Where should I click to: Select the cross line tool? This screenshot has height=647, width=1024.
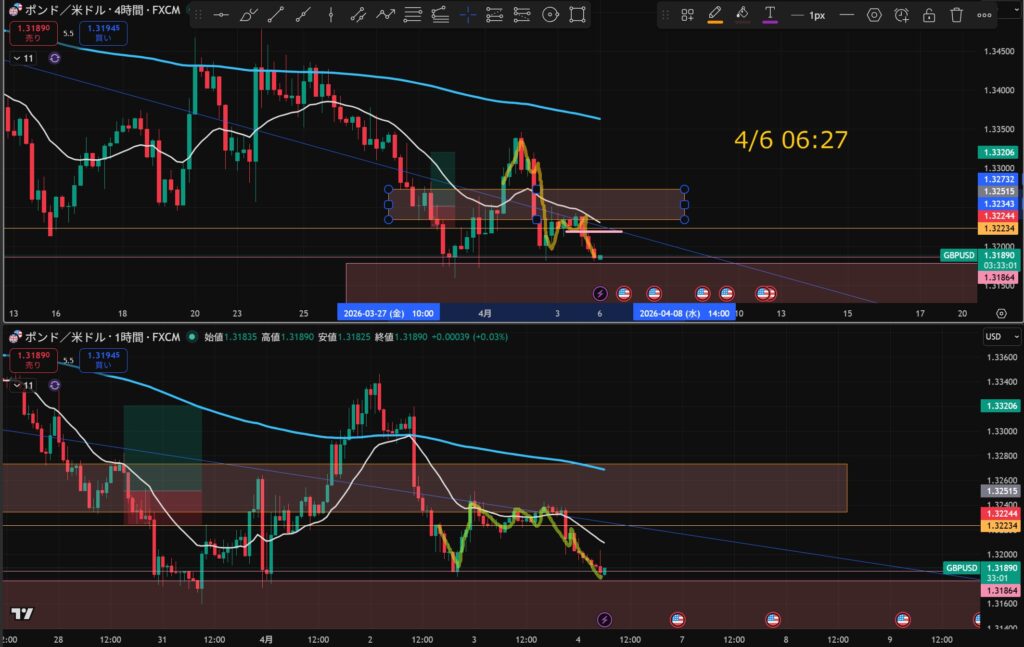[467, 15]
